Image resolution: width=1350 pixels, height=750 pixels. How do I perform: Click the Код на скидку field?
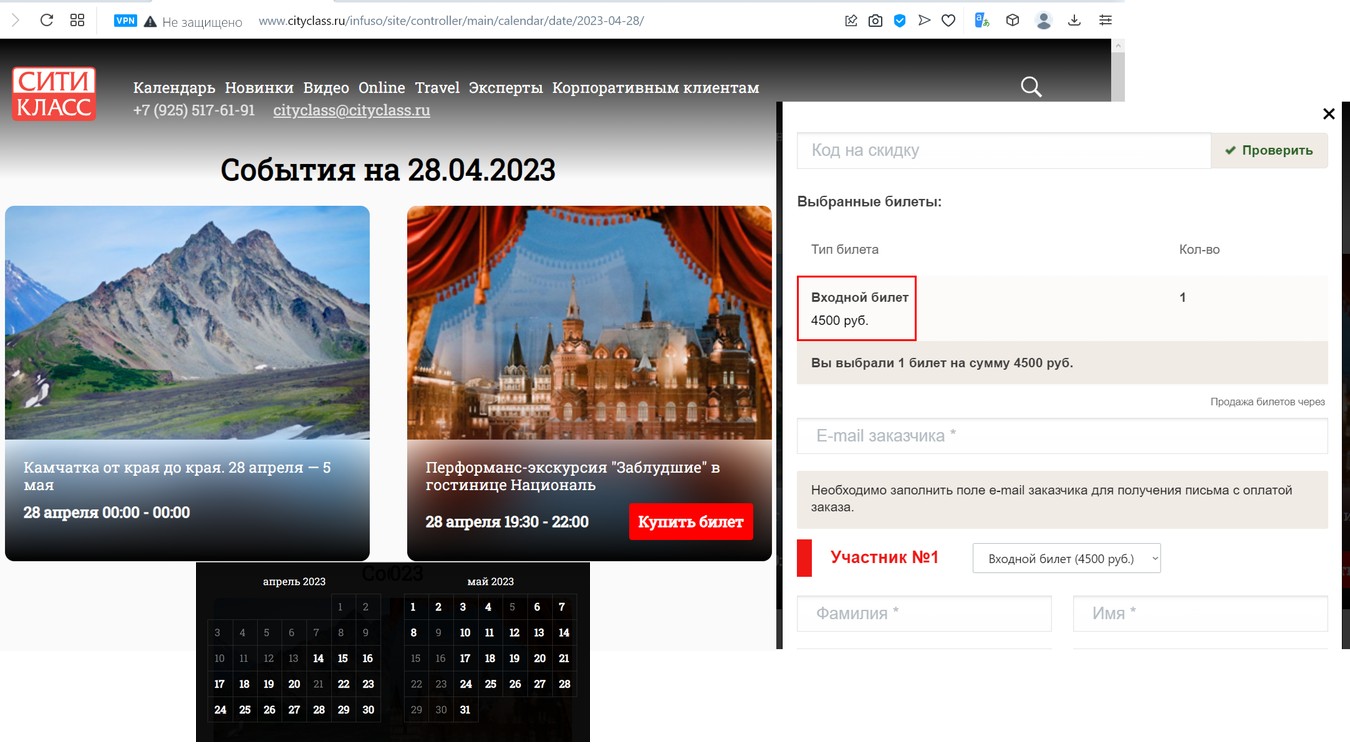[x=1004, y=150]
